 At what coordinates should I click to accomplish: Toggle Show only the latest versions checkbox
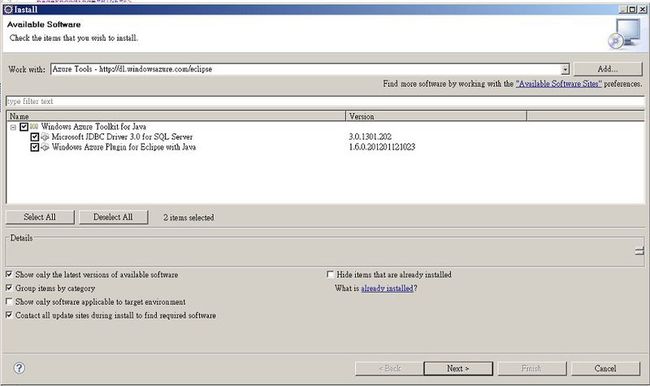click(x=9, y=274)
